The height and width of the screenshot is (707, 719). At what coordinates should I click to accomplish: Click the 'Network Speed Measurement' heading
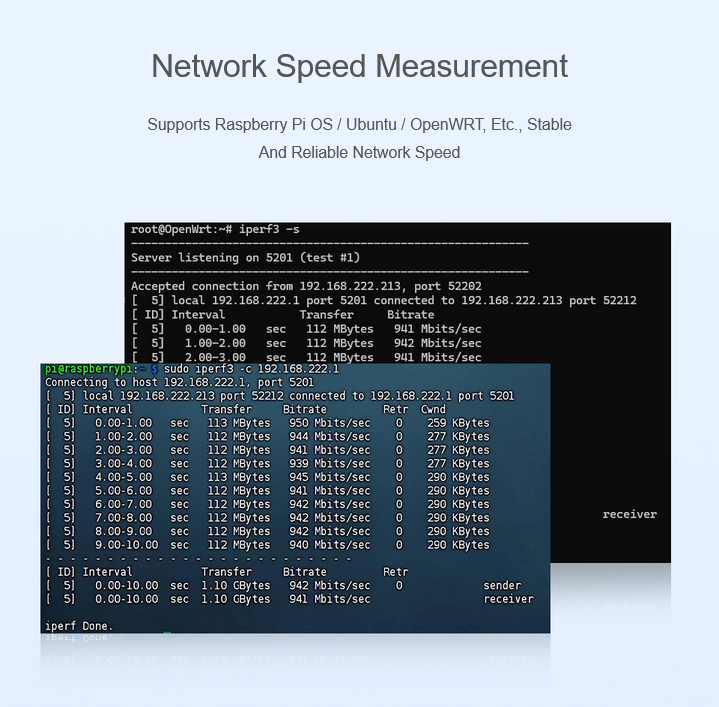click(360, 66)
